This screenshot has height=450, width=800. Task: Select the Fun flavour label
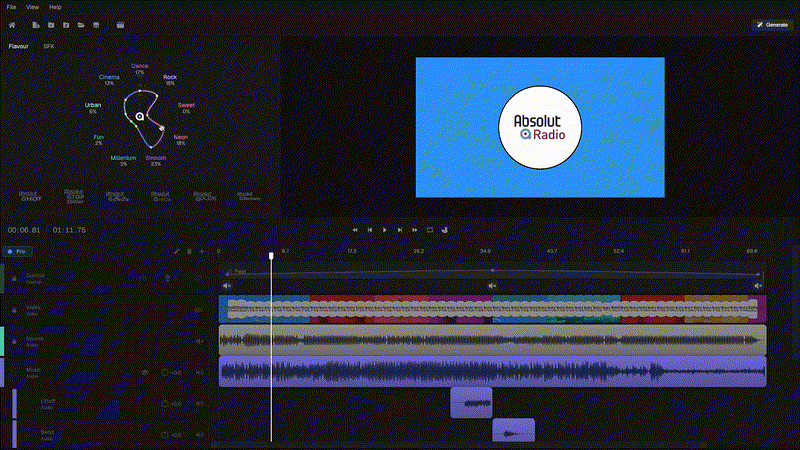(98, 137)
